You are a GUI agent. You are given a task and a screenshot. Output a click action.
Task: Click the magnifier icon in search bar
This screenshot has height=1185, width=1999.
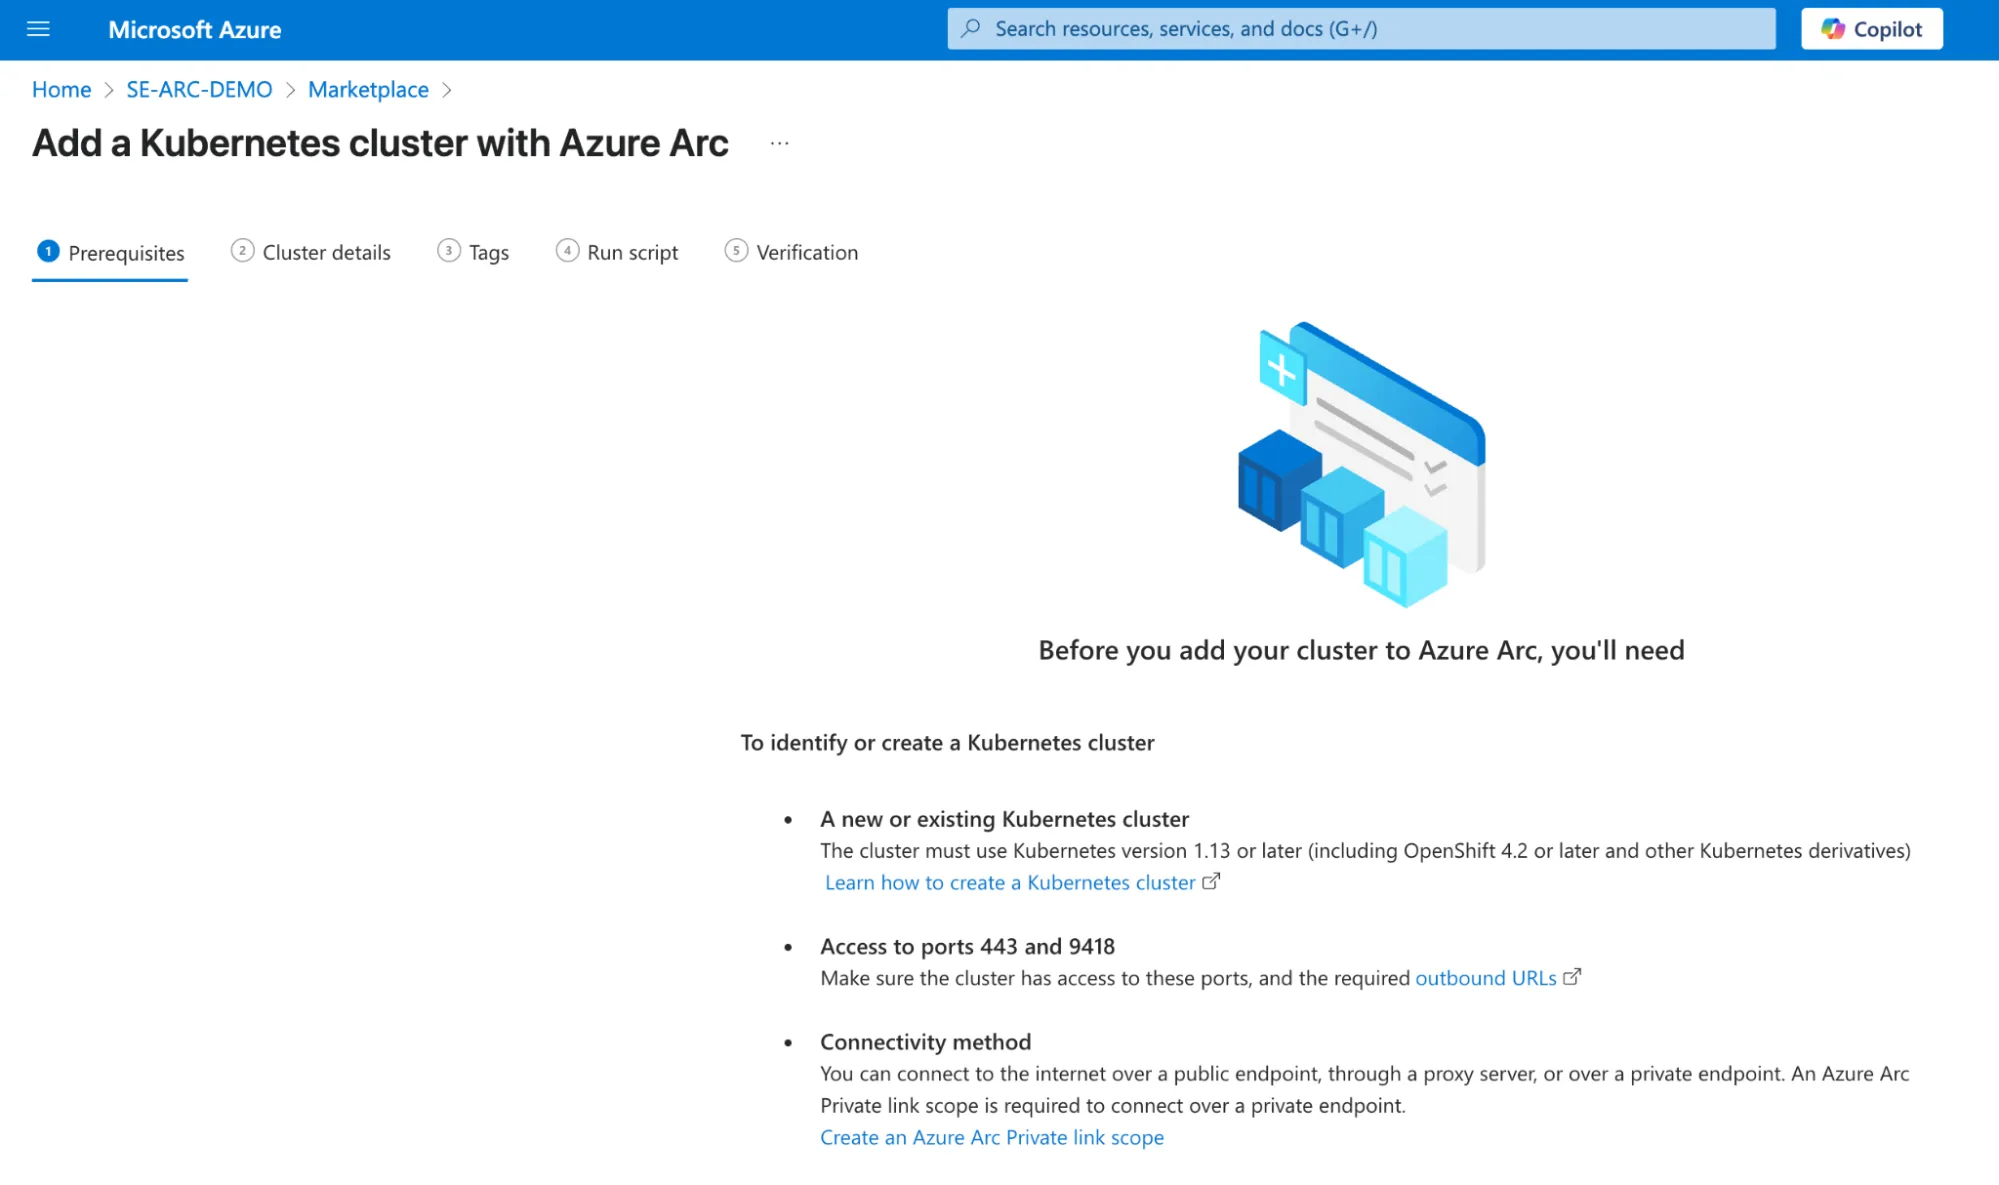(970, 29)
